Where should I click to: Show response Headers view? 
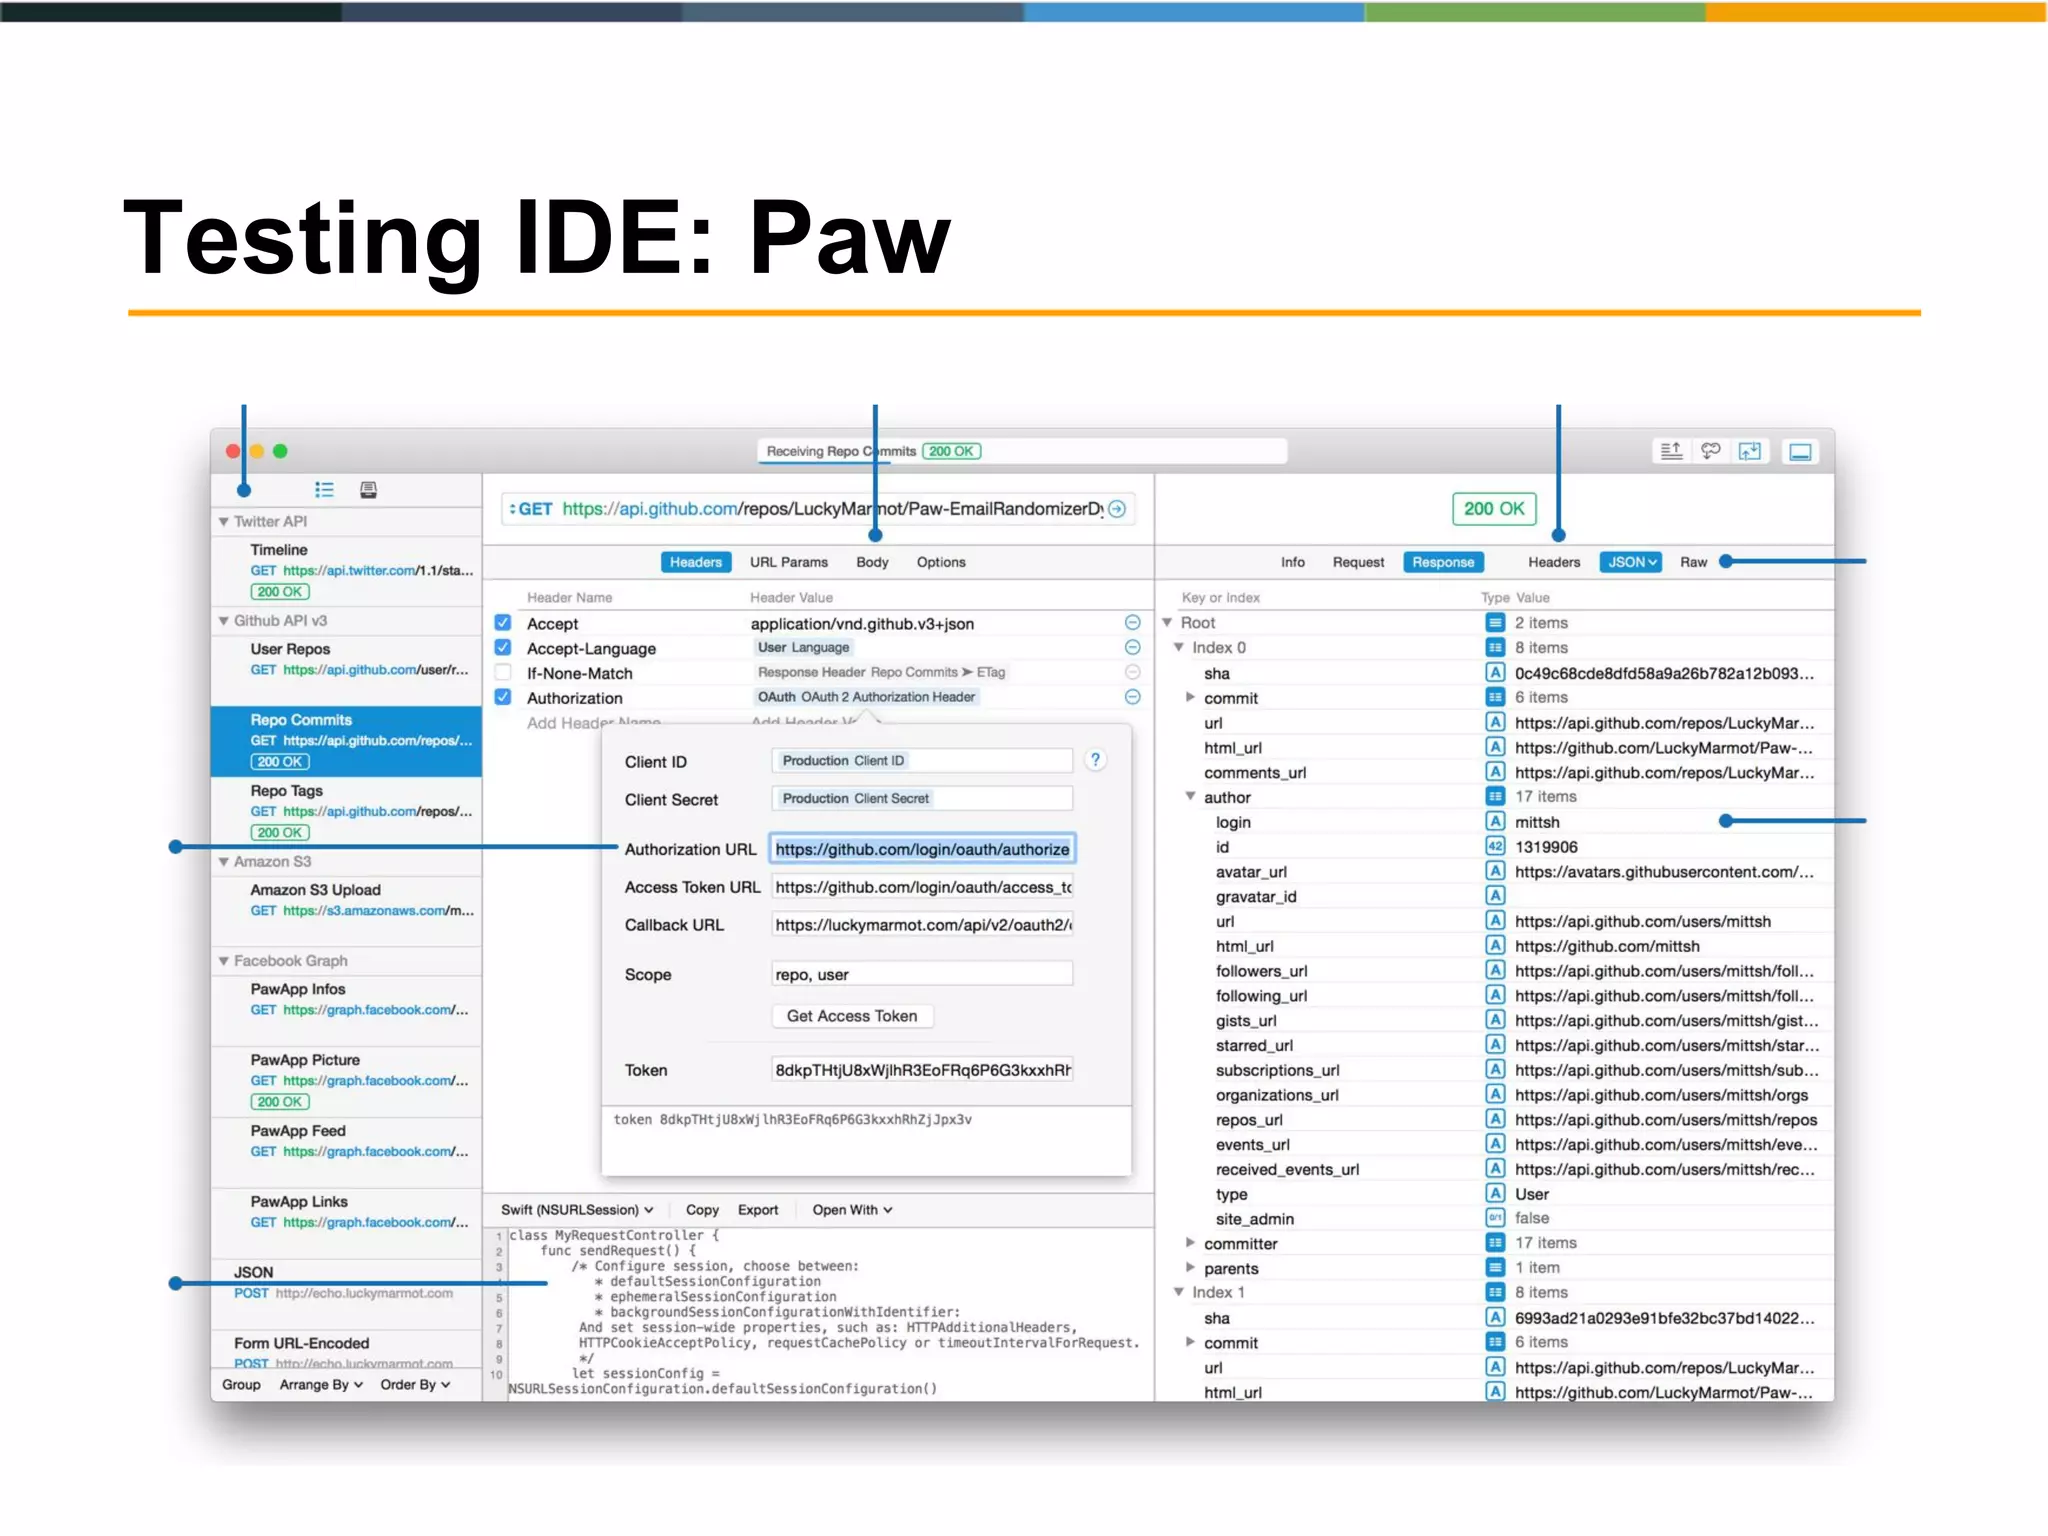[1554, 562]
